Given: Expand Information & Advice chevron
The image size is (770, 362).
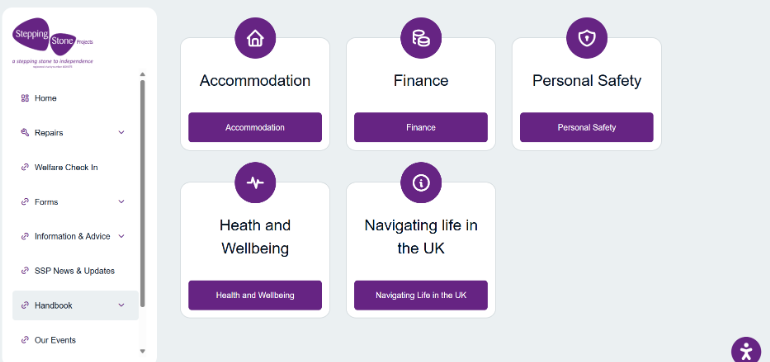Looking at the screenshot, I should click(122, 236).
